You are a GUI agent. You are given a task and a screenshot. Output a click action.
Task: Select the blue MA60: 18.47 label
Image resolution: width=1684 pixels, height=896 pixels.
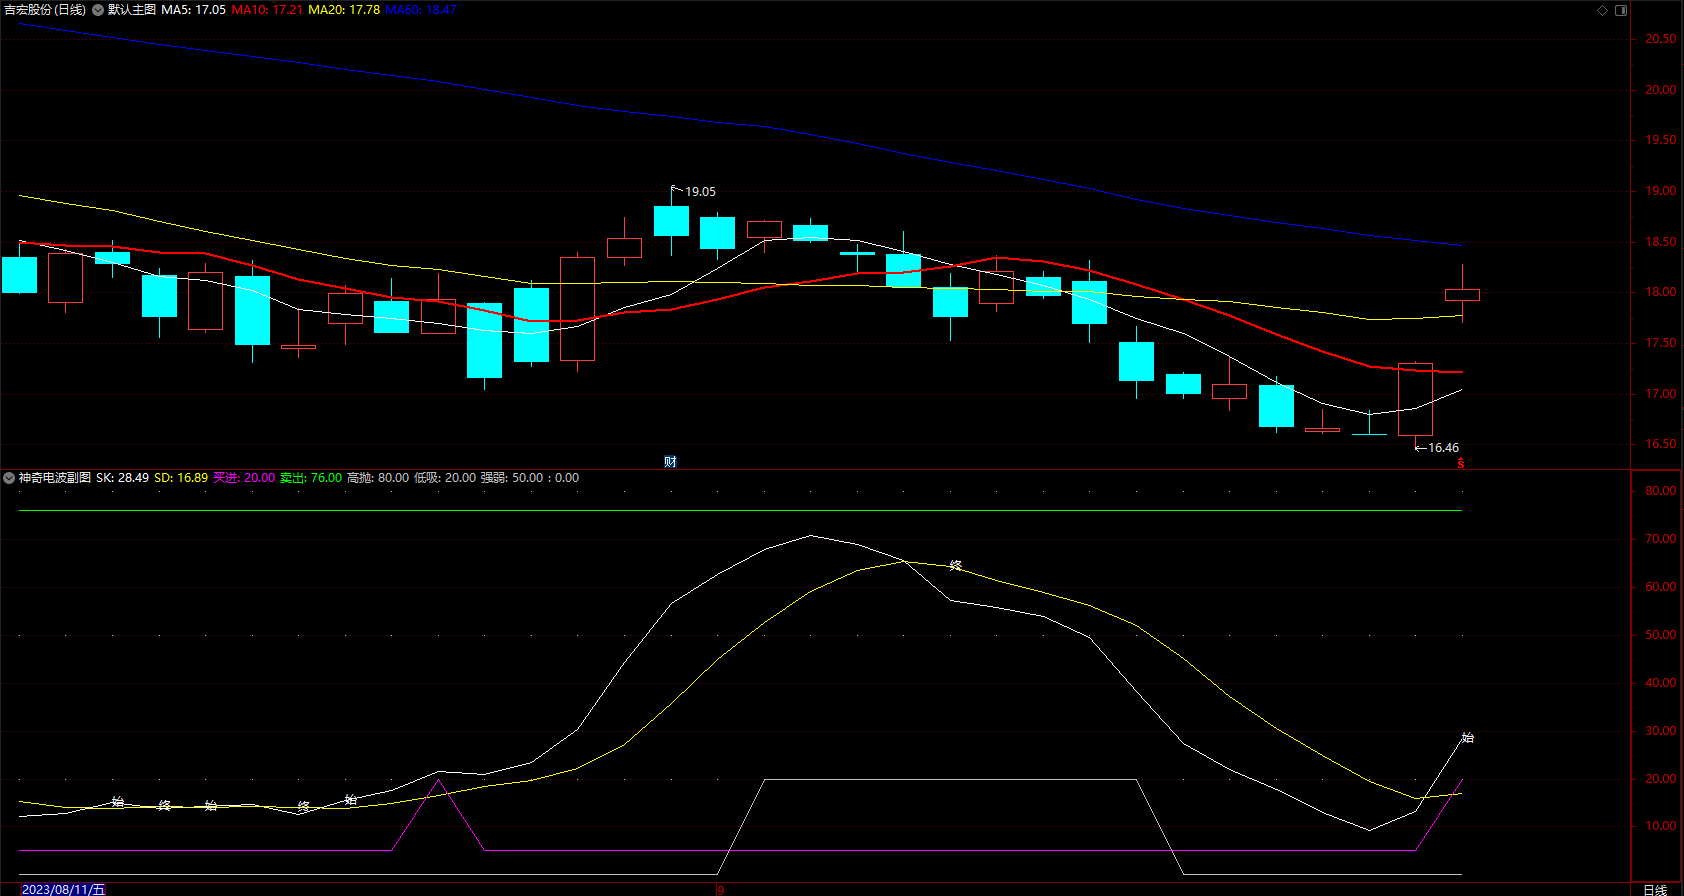click(x=420, y=10)
